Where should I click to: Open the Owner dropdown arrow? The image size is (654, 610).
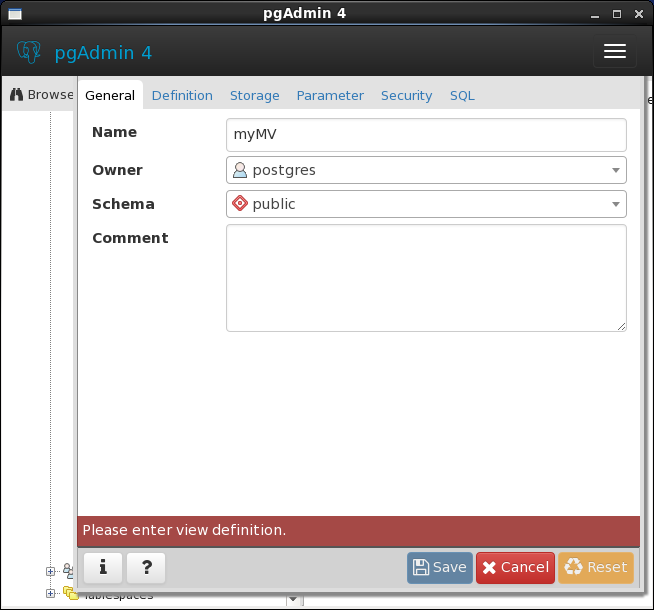coord(616,170)
